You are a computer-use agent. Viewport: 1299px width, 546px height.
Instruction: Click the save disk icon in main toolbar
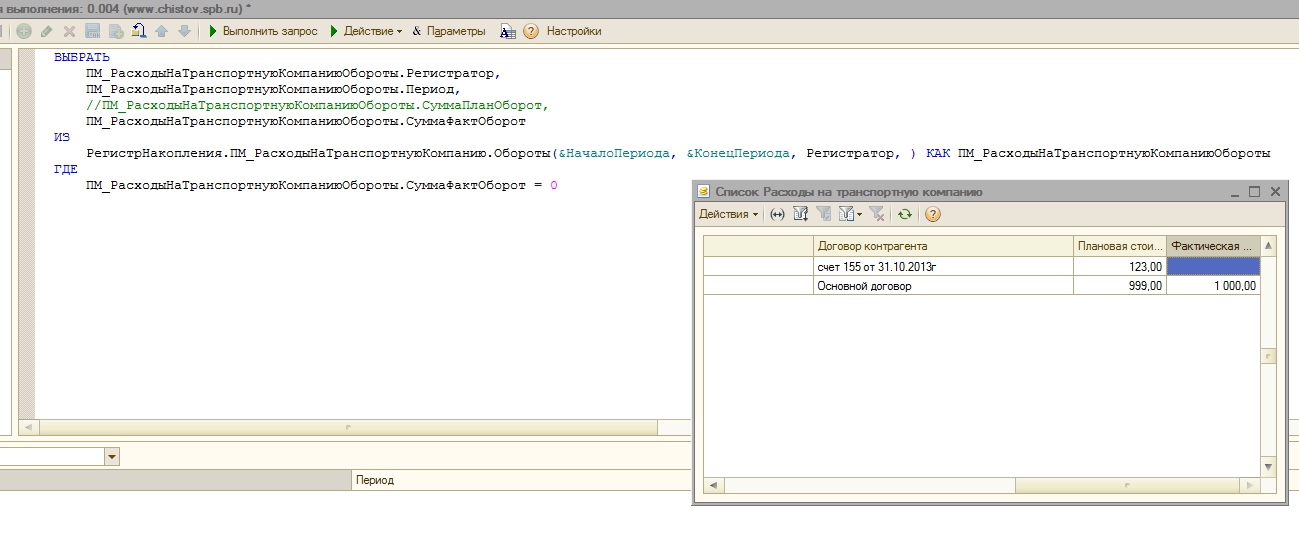93,31
